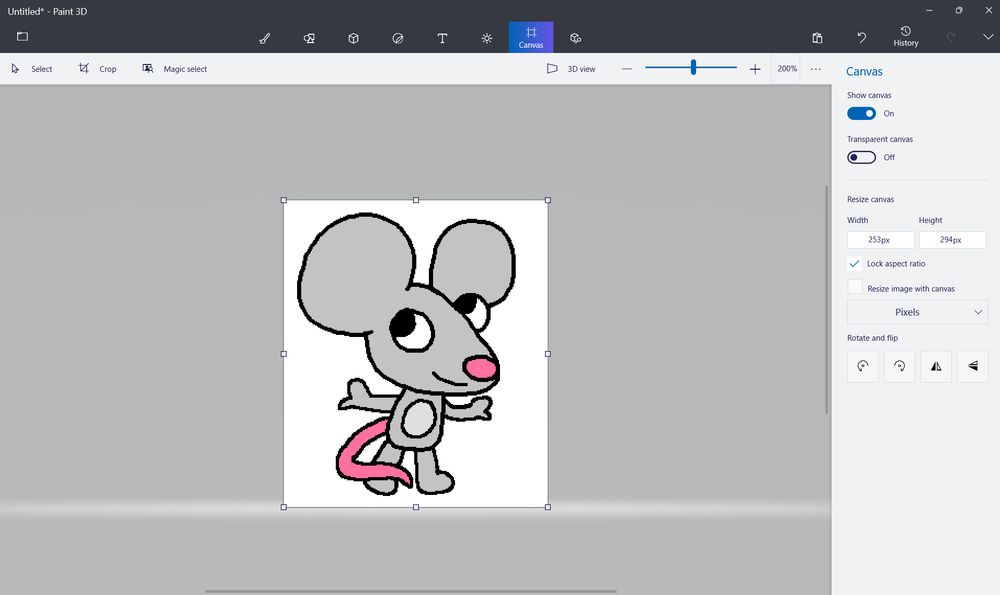Click the bottom-middle canvas resize handle
Screen dimensions: 1000x595
416,507
